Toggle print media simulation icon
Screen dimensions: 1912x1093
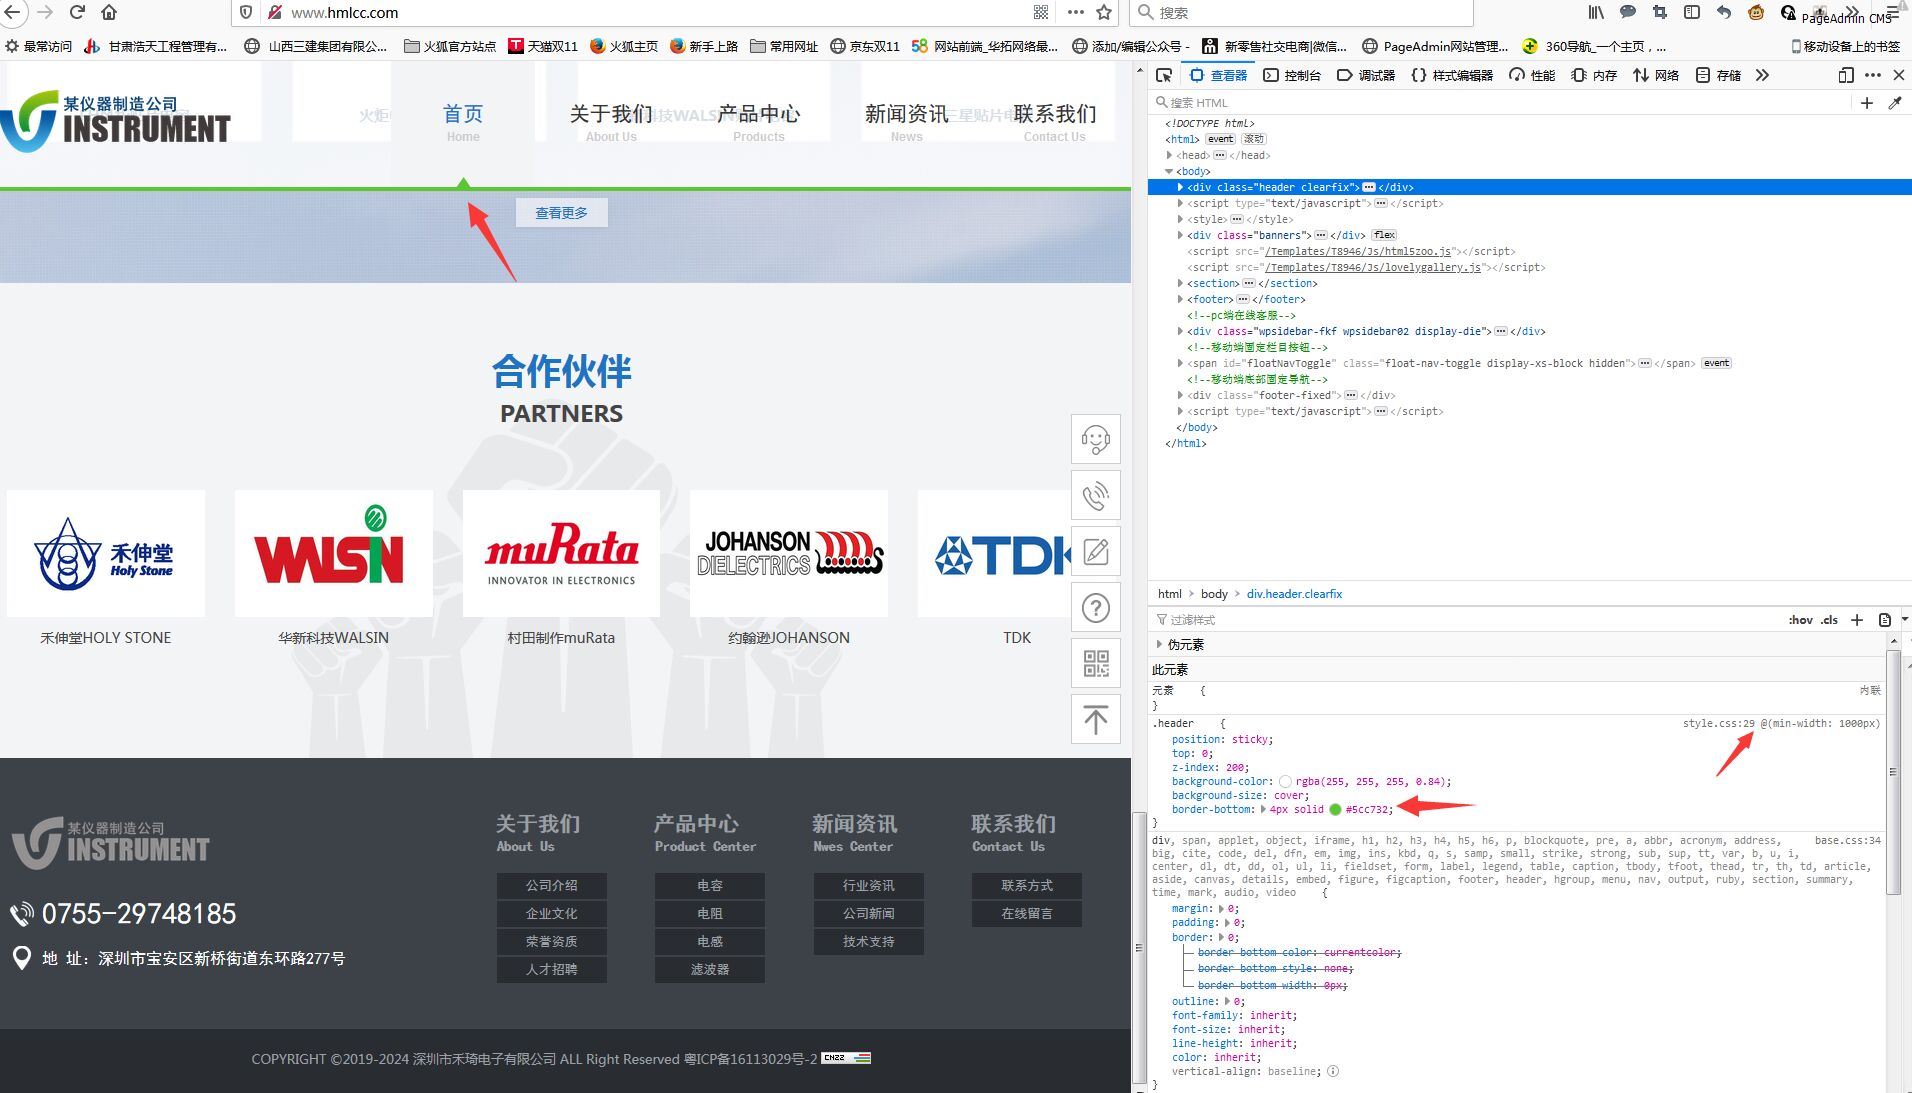tap(1885, 620)
